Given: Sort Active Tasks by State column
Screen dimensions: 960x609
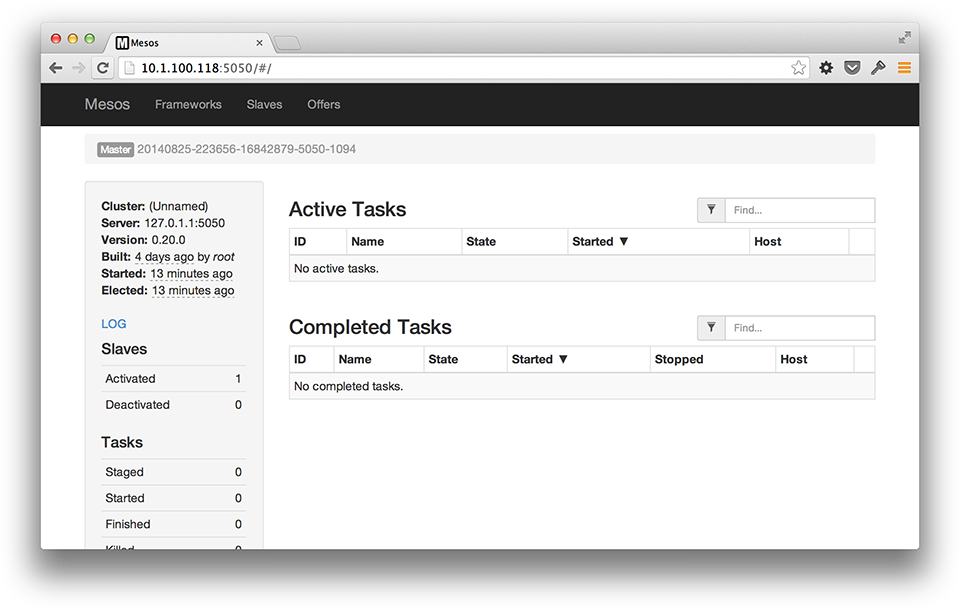Looking at the screenshot, I should pos(481,242).
